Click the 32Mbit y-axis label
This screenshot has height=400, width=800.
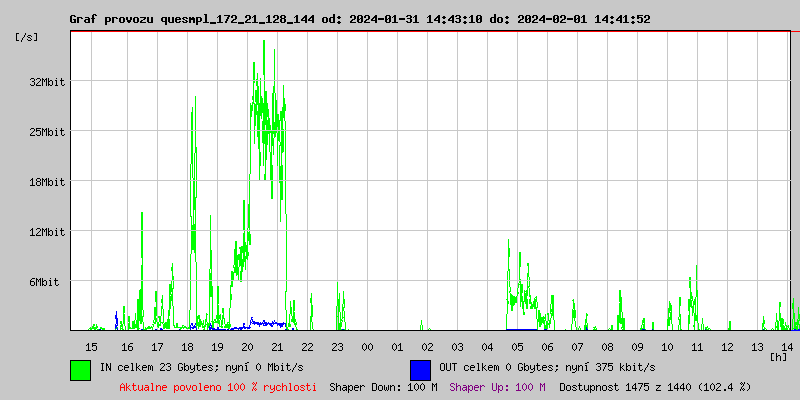pyautogui.click(x=46, y=82)
